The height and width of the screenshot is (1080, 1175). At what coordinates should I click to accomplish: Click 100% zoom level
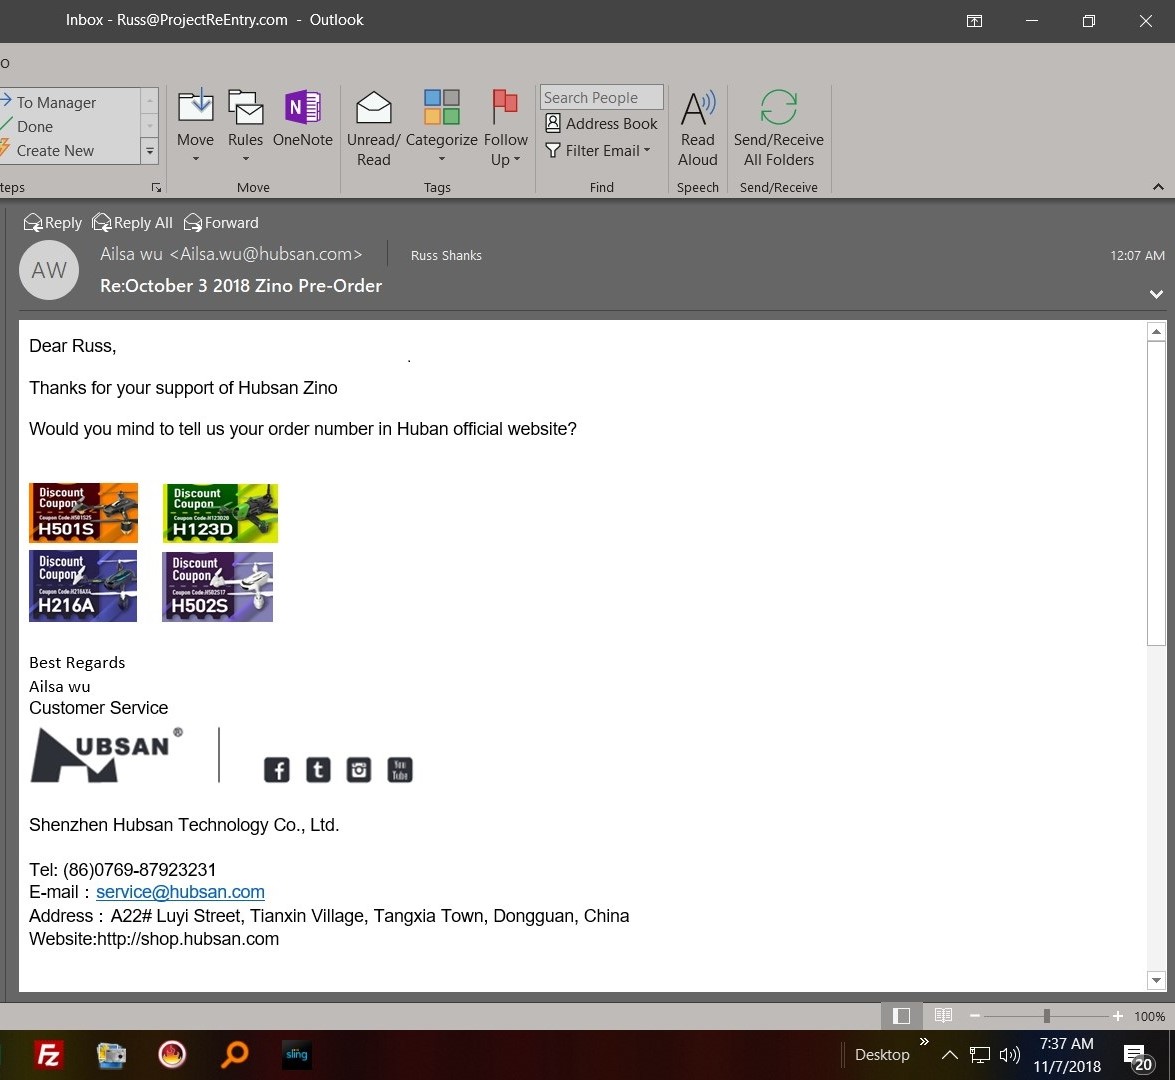1150,1016
